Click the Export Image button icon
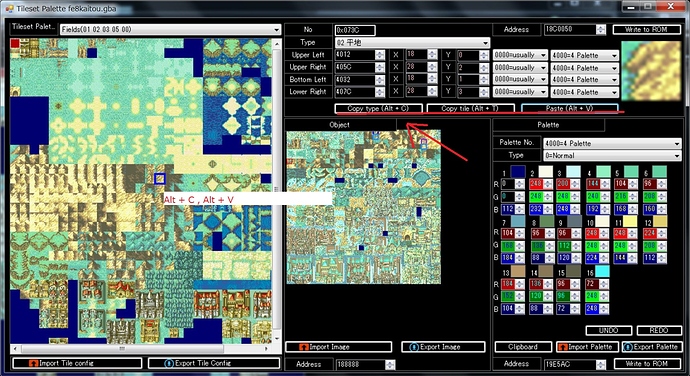 [x=414, y=347]
